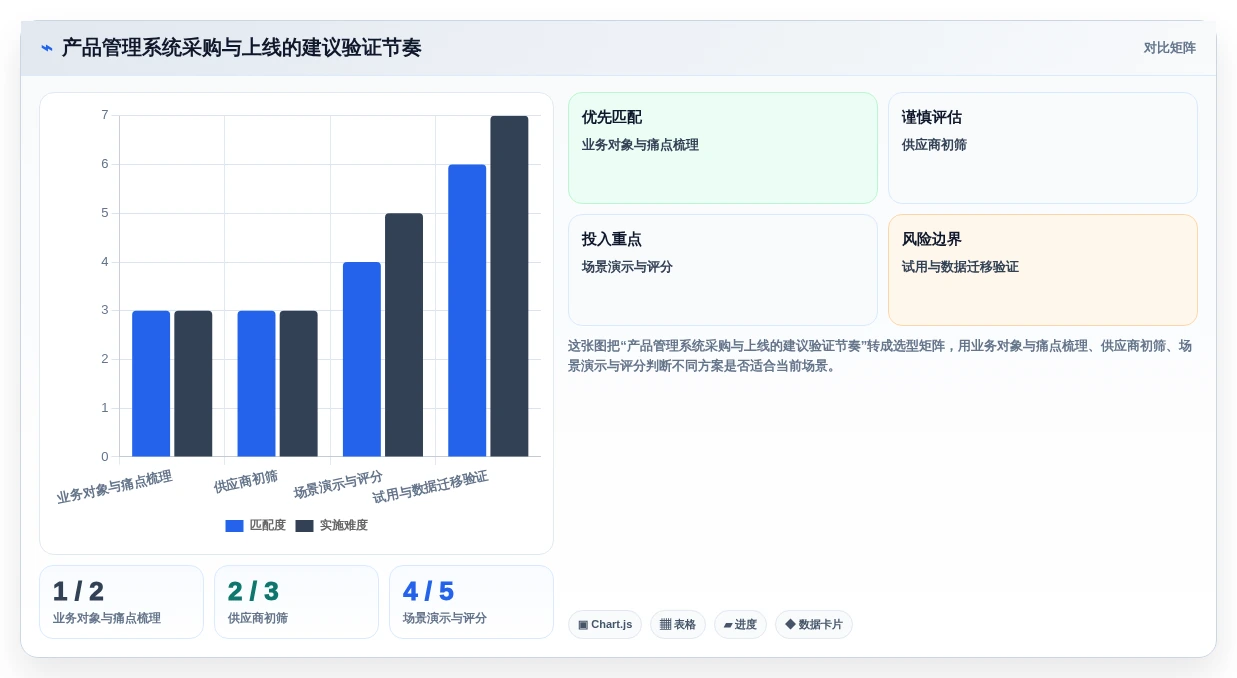Select the Chart.js tag chip

(605, 625)
